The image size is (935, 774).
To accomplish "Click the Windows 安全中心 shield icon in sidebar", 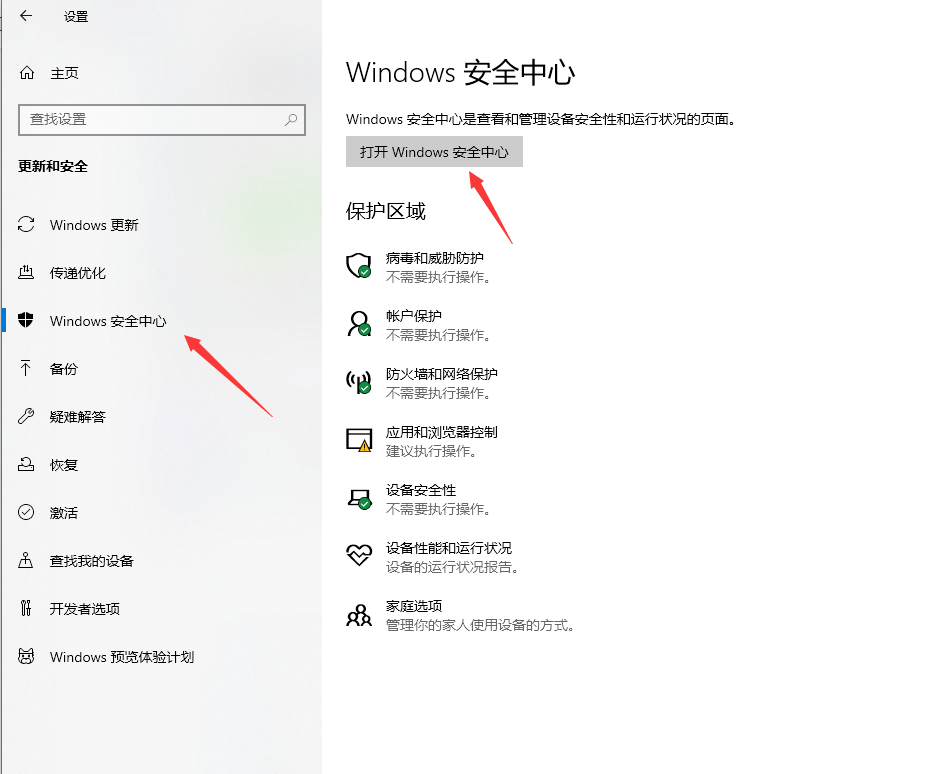I will (26, 320).
